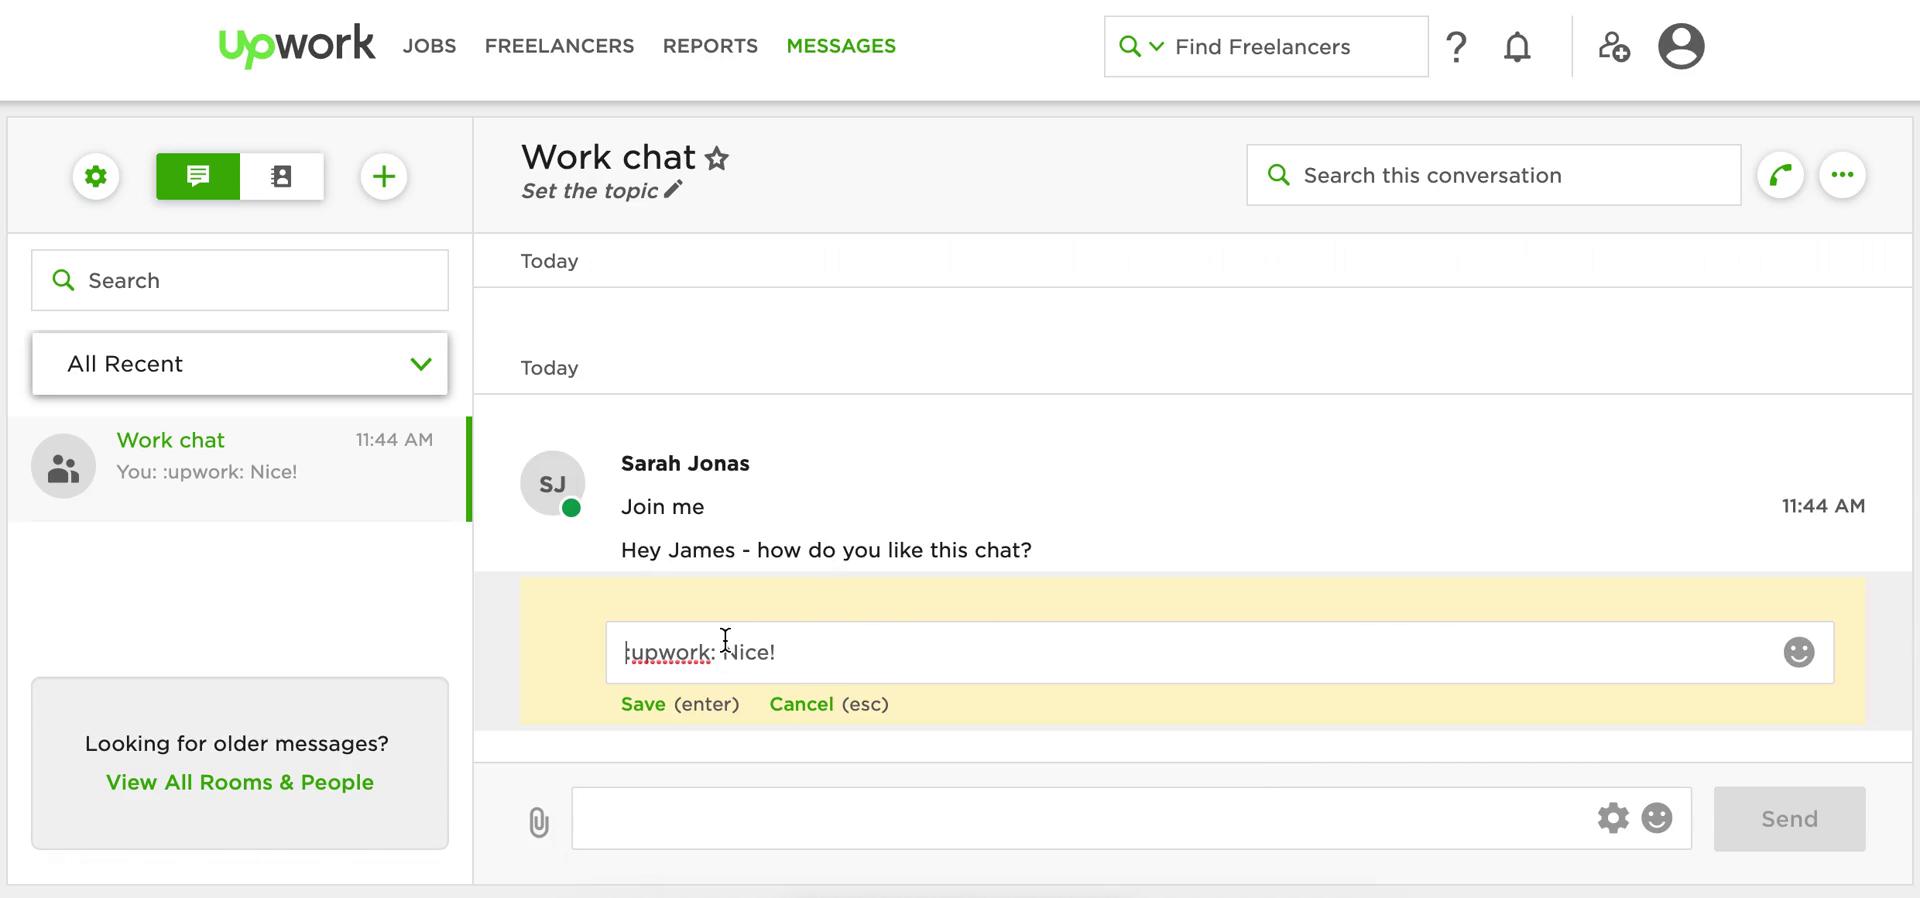Switch to the contacts list tab
This screenshot has height=898, width=1920.
pos(282,177)
